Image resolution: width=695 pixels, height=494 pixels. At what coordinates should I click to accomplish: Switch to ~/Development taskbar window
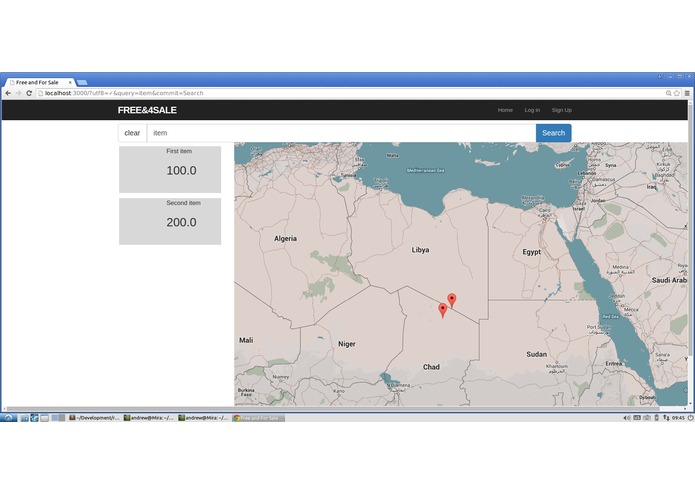coord(94,418)
